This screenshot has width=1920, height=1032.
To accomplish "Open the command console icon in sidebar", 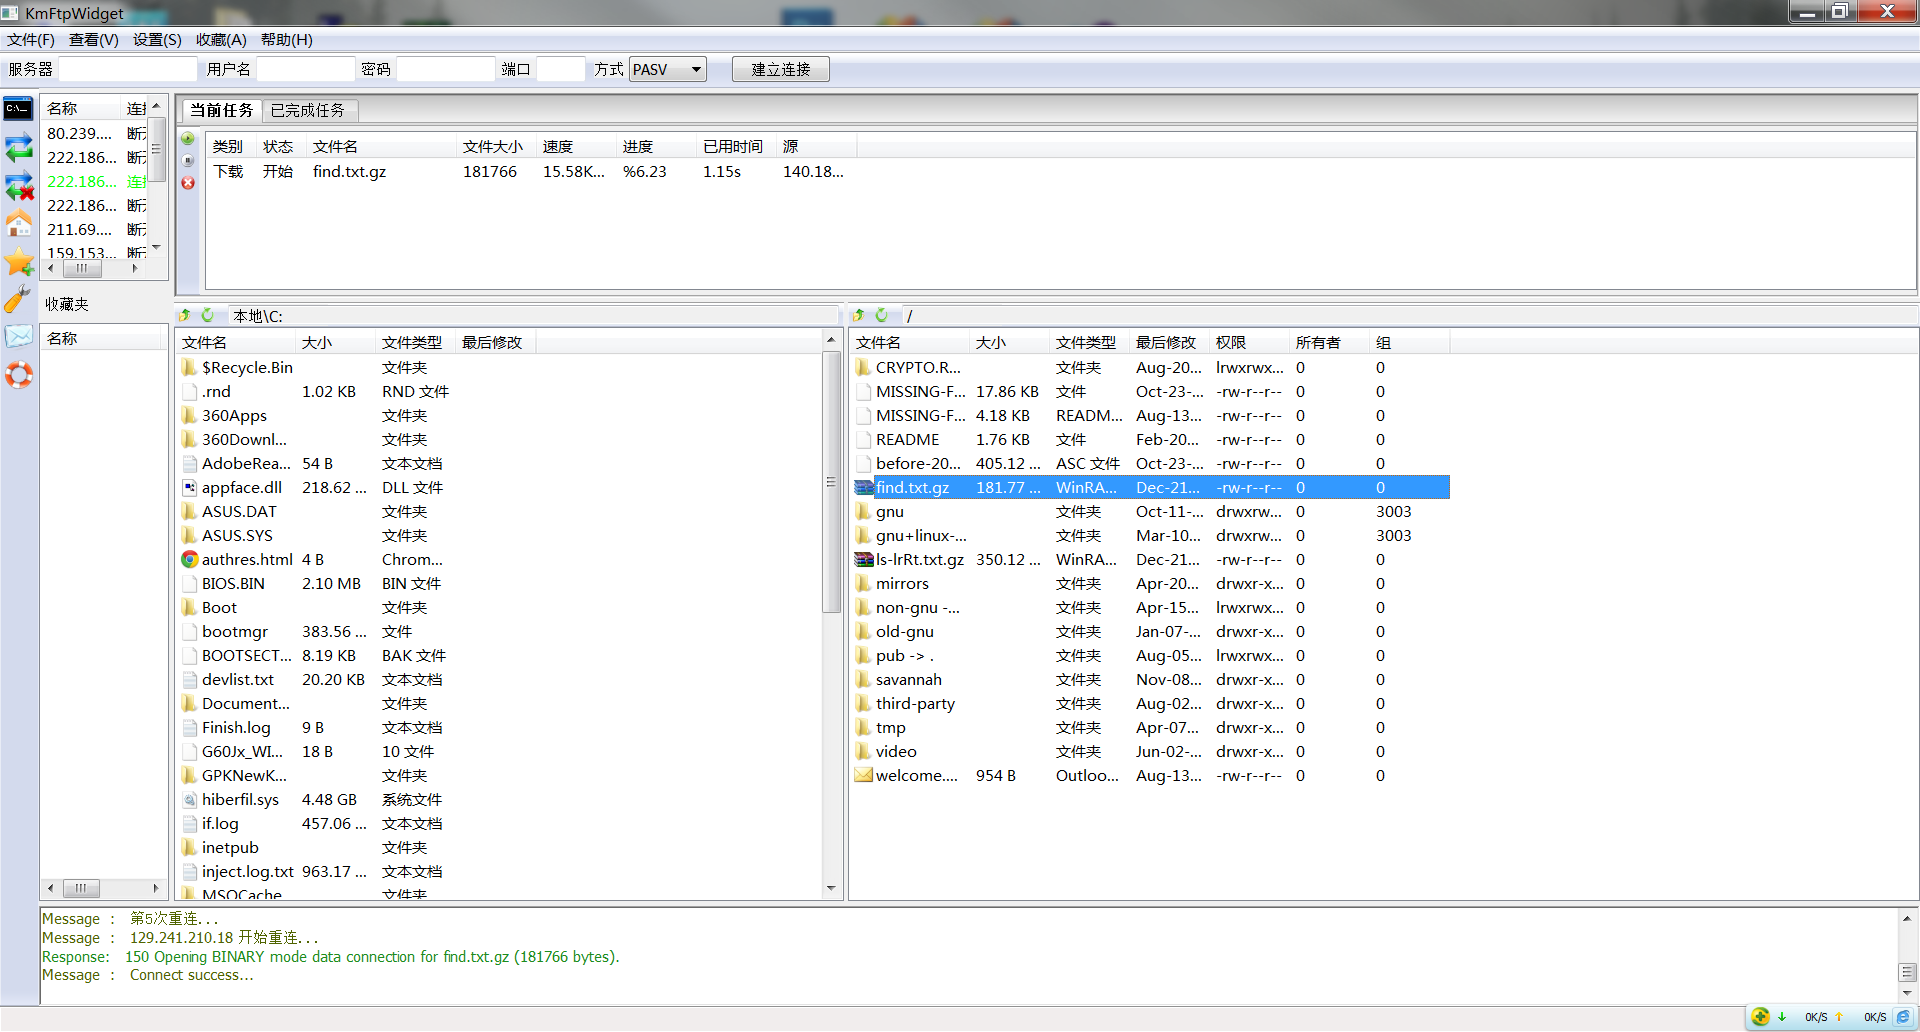I will [18, 108].
